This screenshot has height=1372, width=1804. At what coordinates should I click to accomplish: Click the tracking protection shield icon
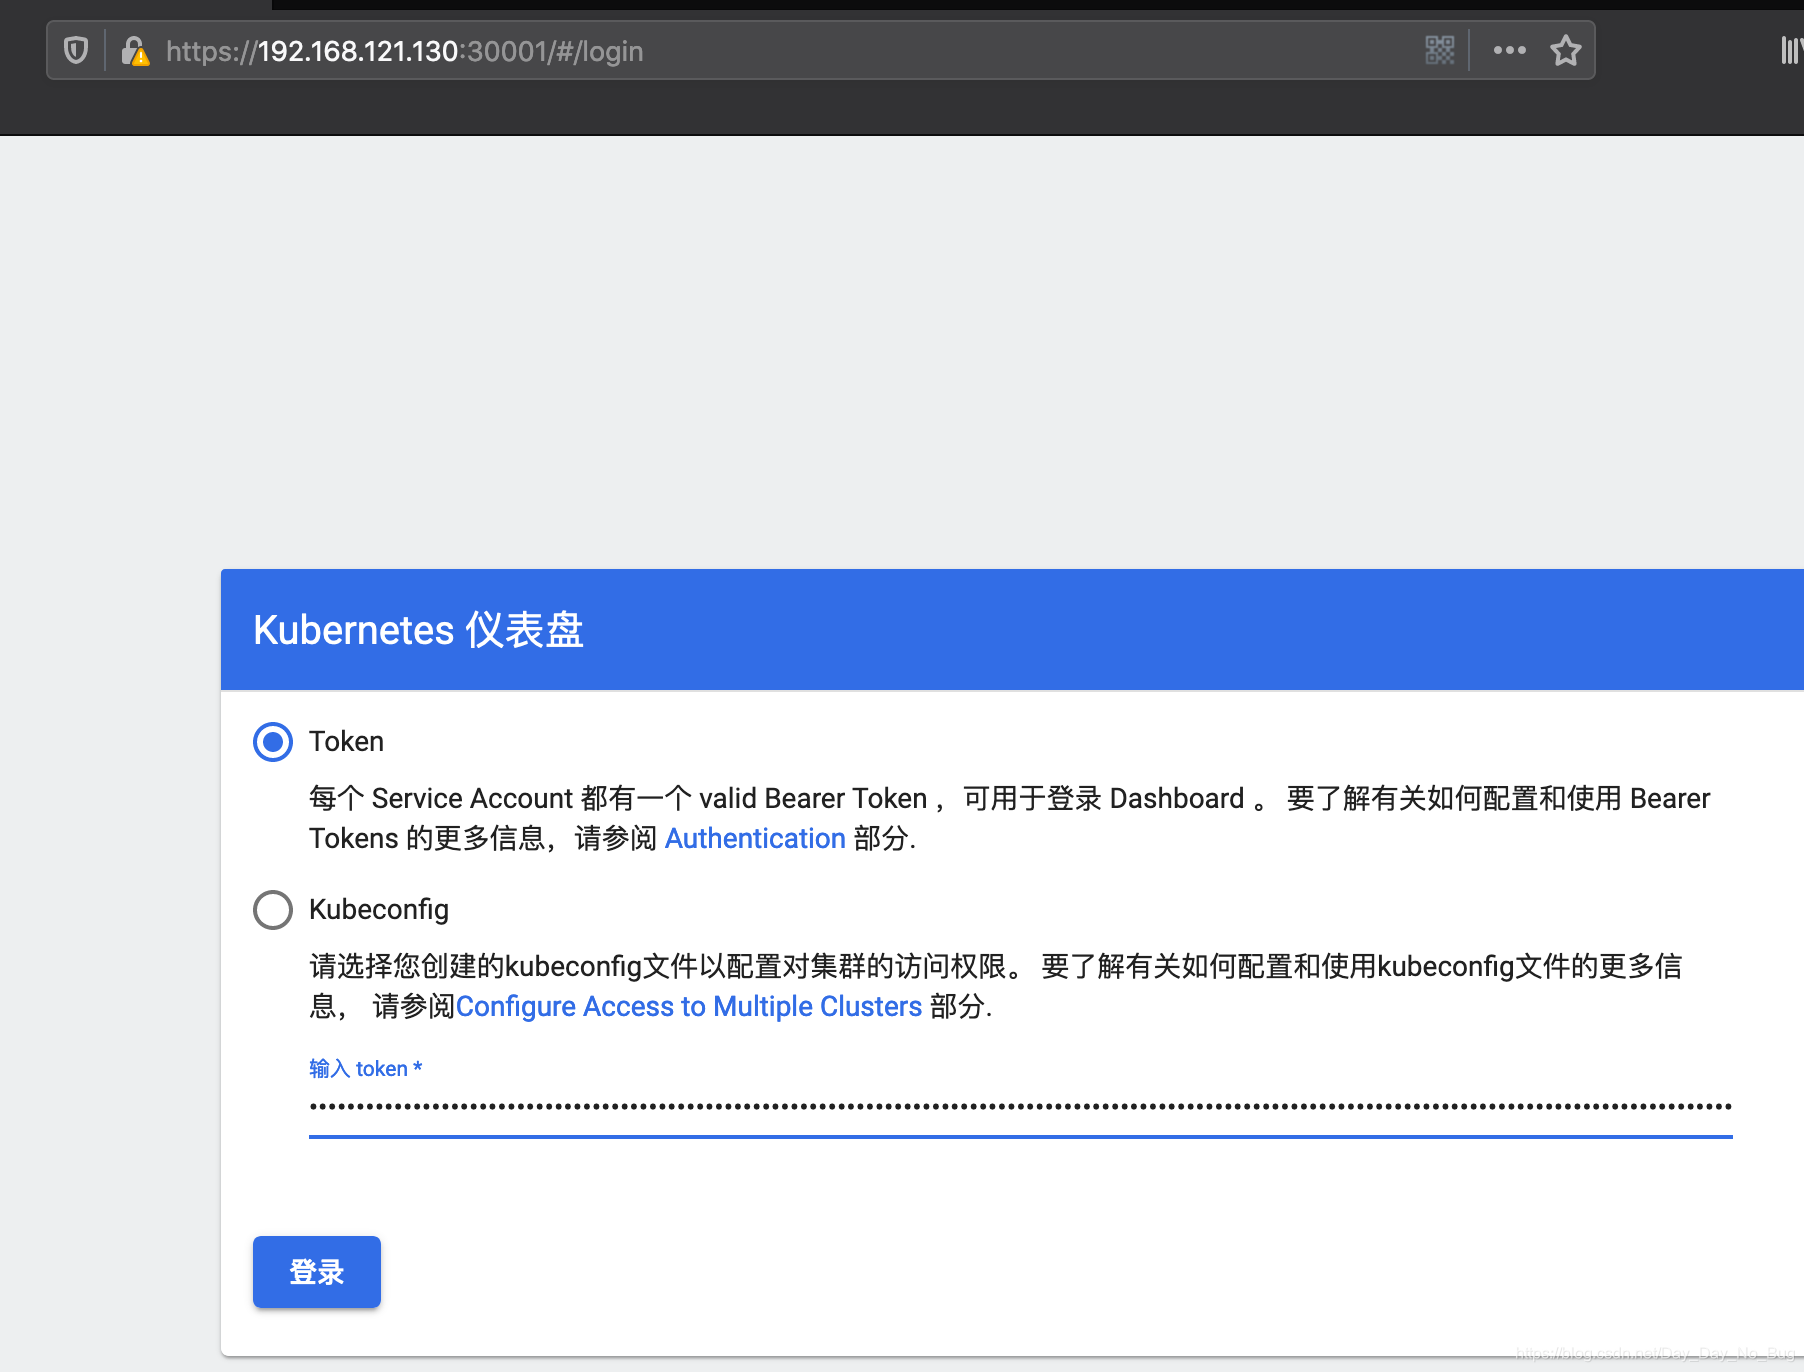(x=75, y=50)
